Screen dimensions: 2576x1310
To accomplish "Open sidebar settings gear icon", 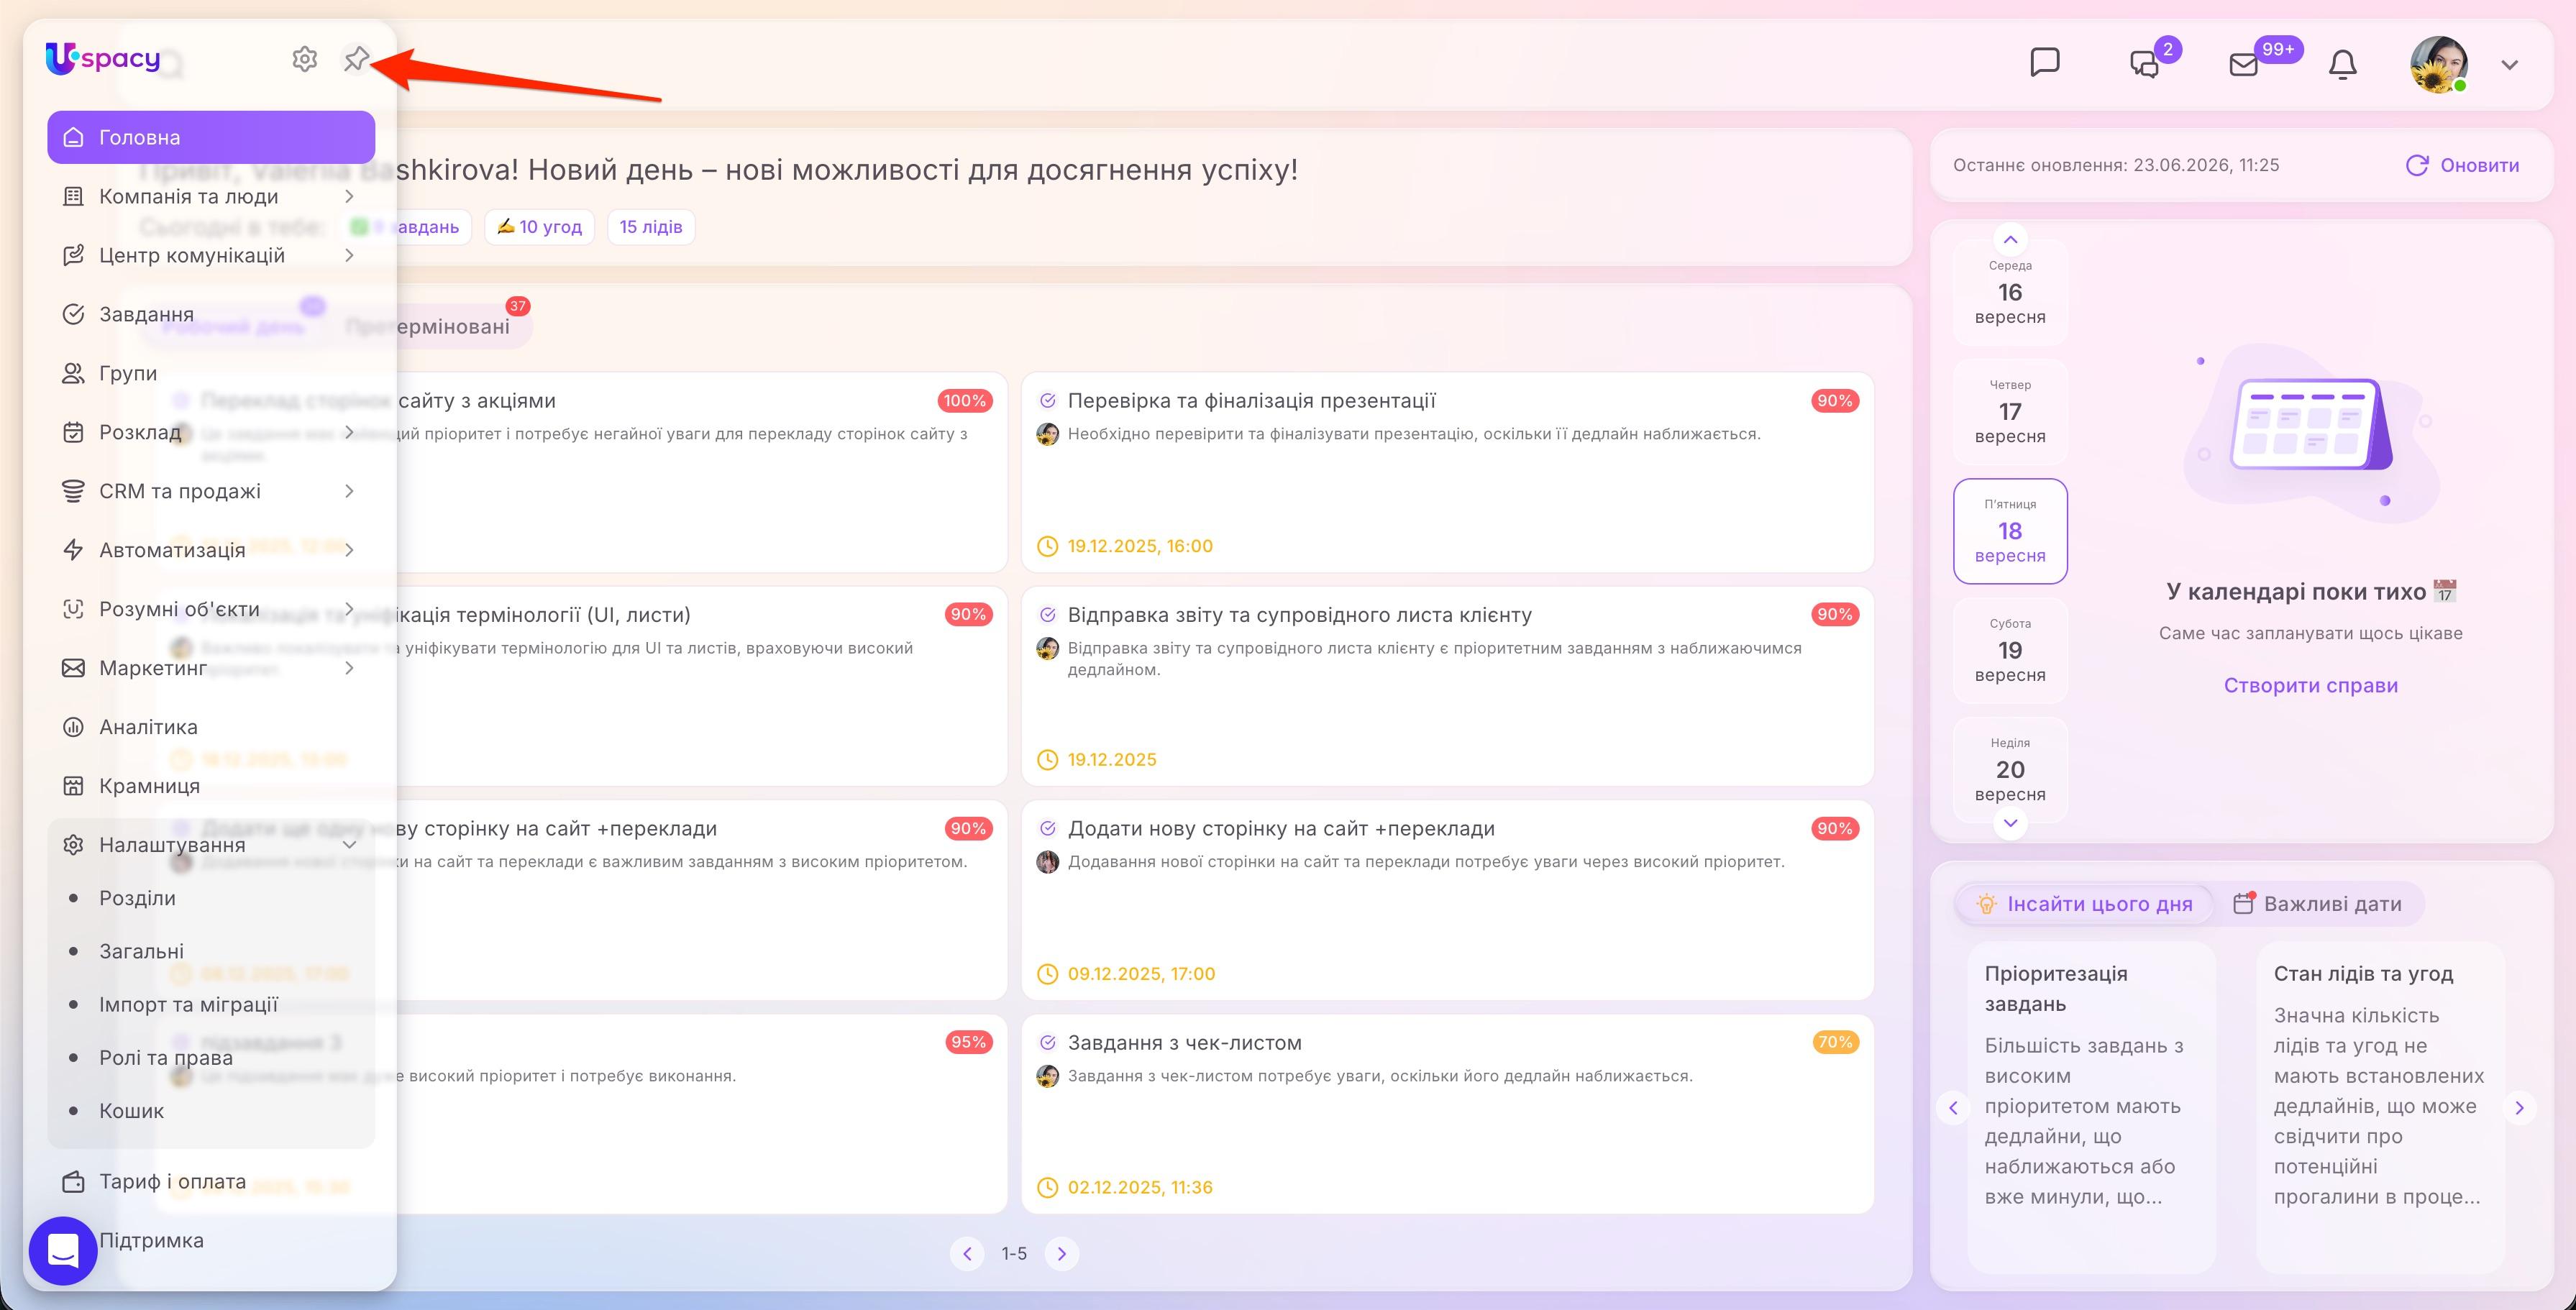I will tap(305, 59).
